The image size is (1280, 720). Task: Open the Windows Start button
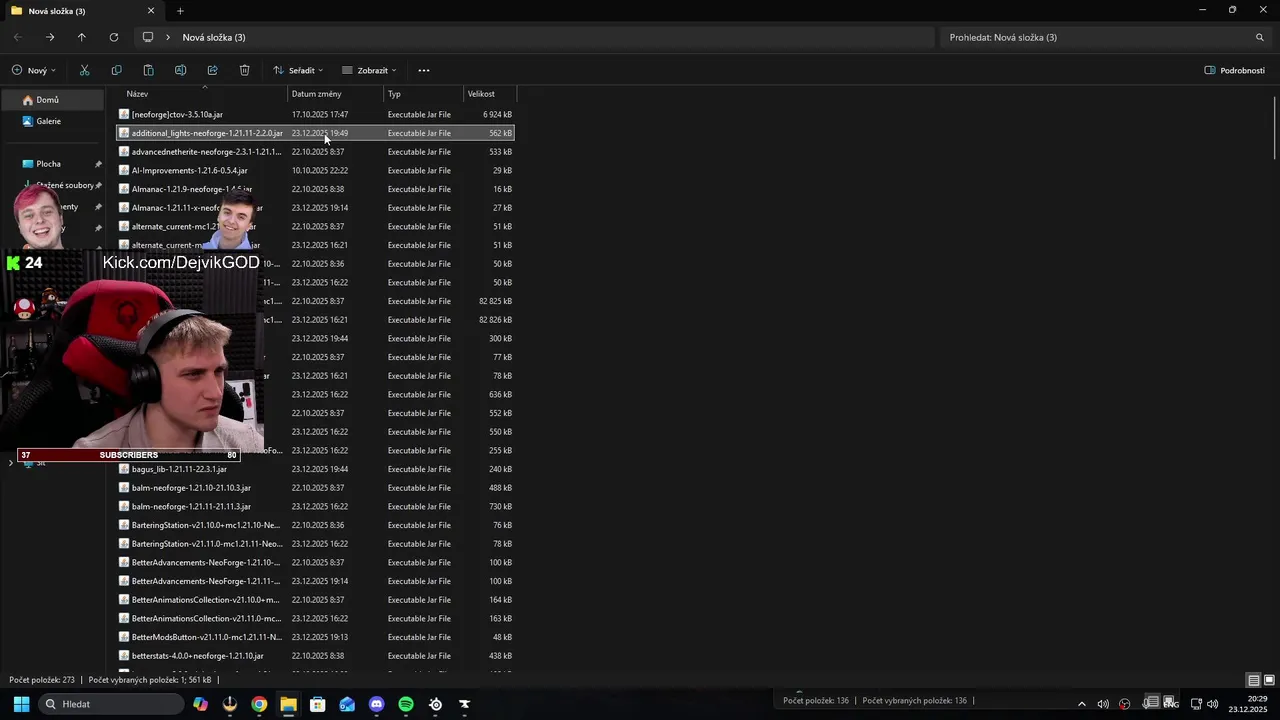pos(21,704)
